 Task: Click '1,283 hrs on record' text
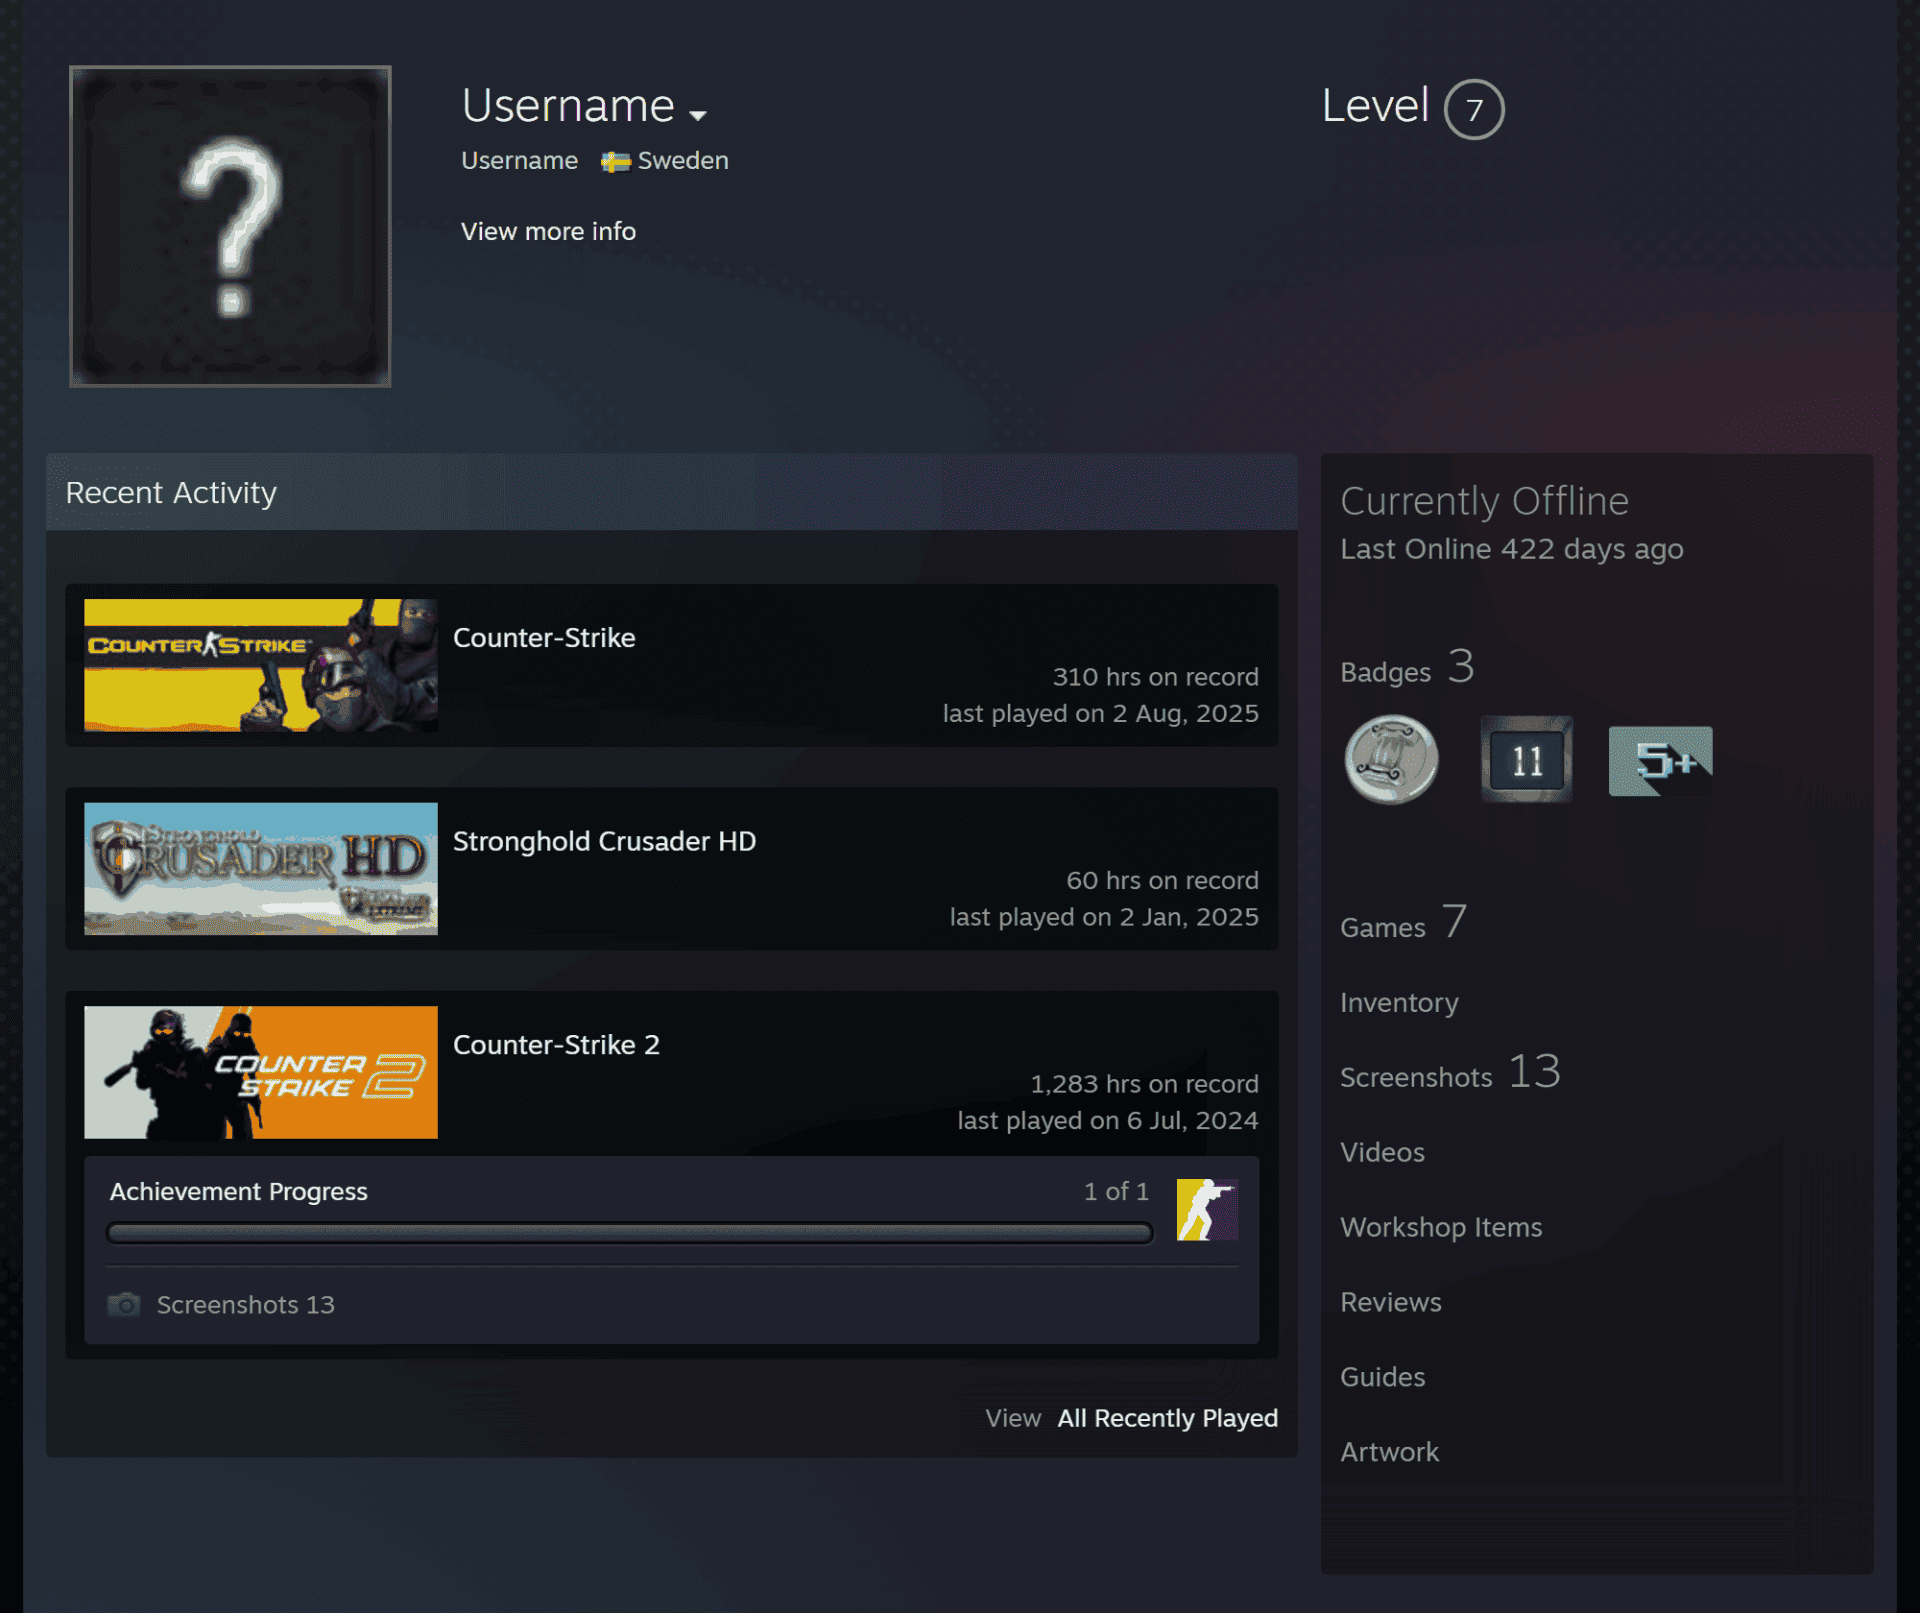1144,1084
